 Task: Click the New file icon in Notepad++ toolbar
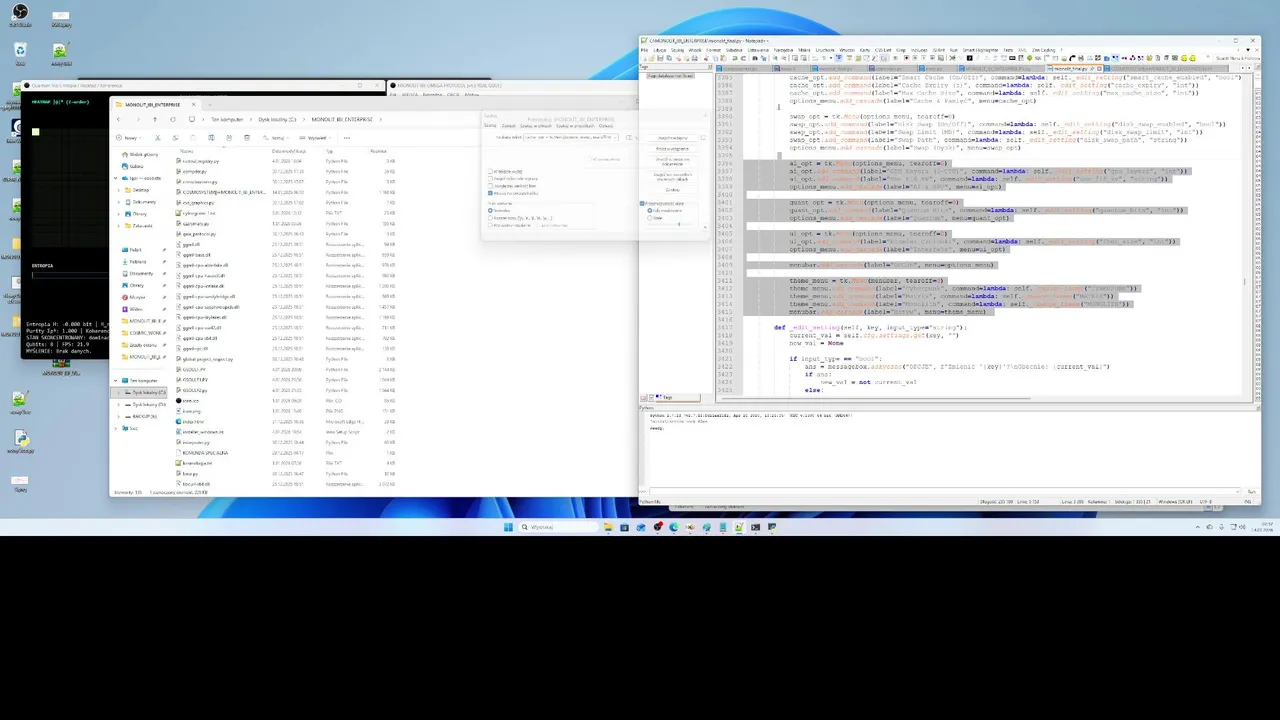click(x=644, y=58)
